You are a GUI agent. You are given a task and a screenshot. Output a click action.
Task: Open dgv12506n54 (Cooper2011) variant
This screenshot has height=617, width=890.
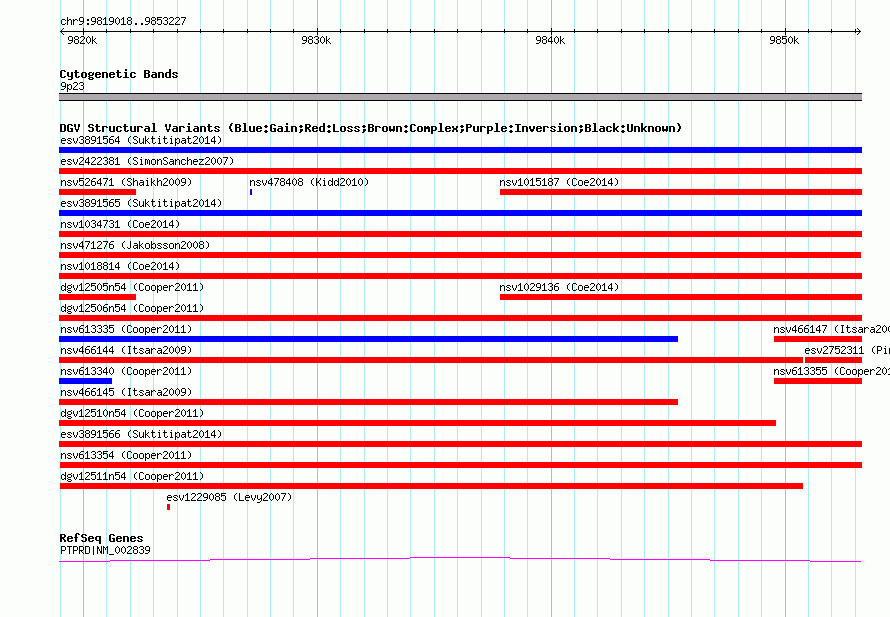pyautogui.click(x=132, y=308)
